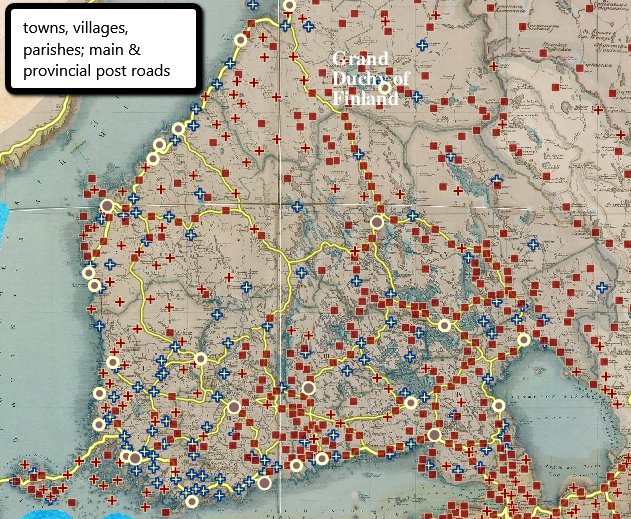Select the town circle marker at map's top edge
Screen dimensions: 631x519
coord(289,6)
